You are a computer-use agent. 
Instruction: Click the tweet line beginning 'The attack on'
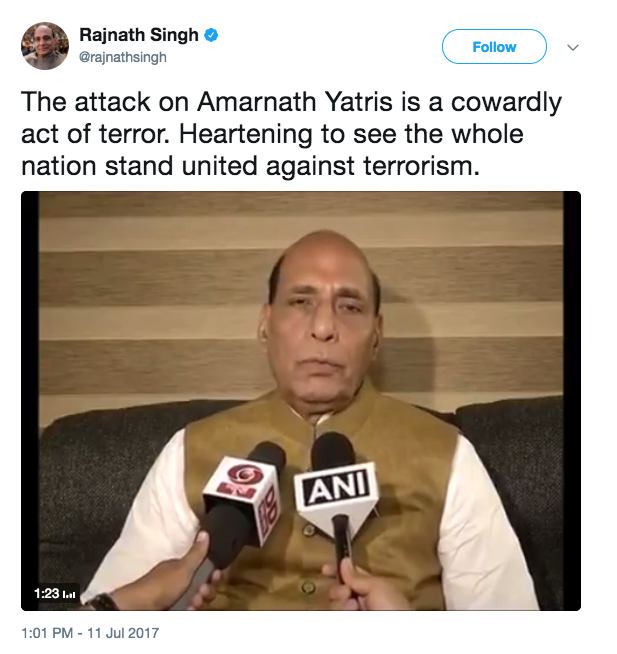292,102
